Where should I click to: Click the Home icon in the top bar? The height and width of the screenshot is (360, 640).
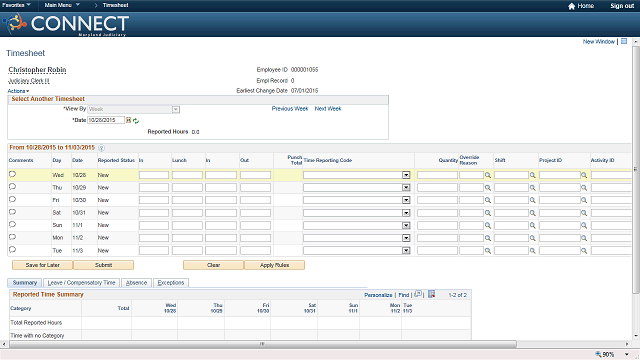[x=571, y=6]
